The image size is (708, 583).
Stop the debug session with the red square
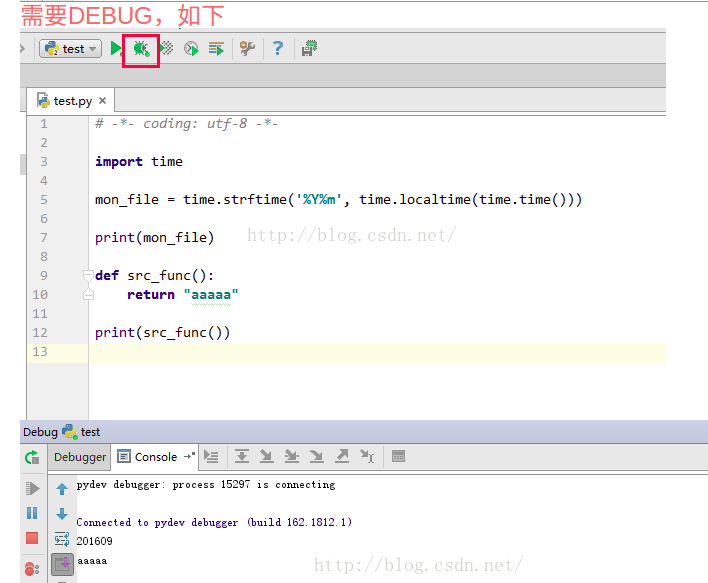pos(32,538)
